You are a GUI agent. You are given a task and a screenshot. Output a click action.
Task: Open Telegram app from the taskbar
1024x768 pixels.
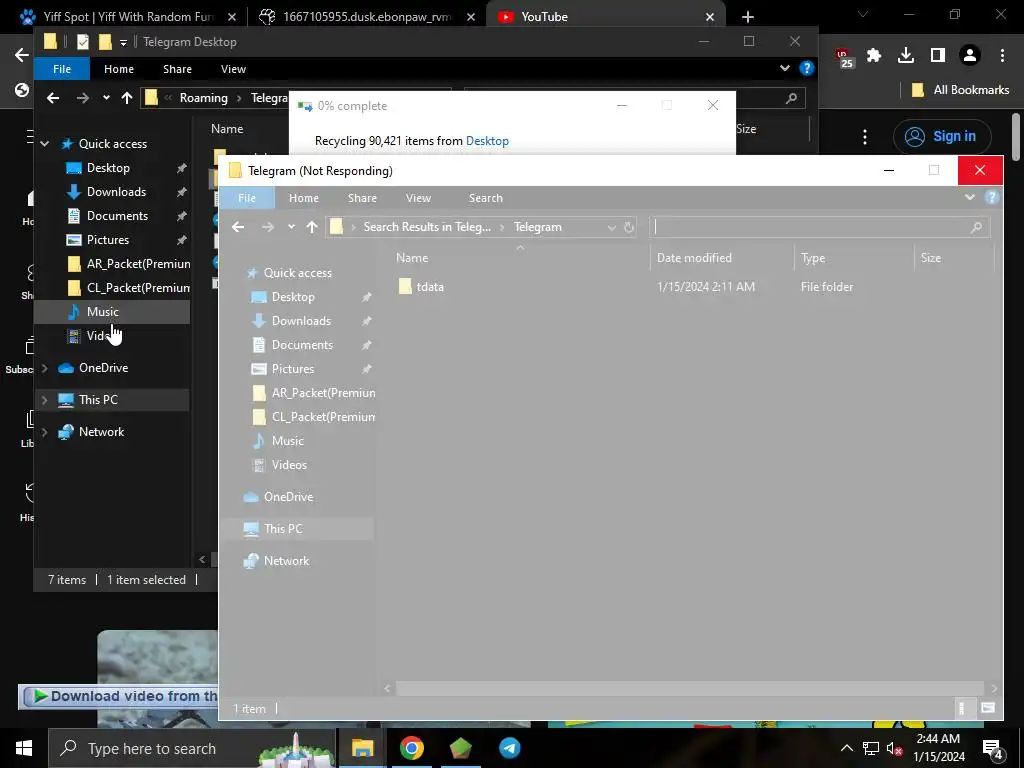pos(509,748)
